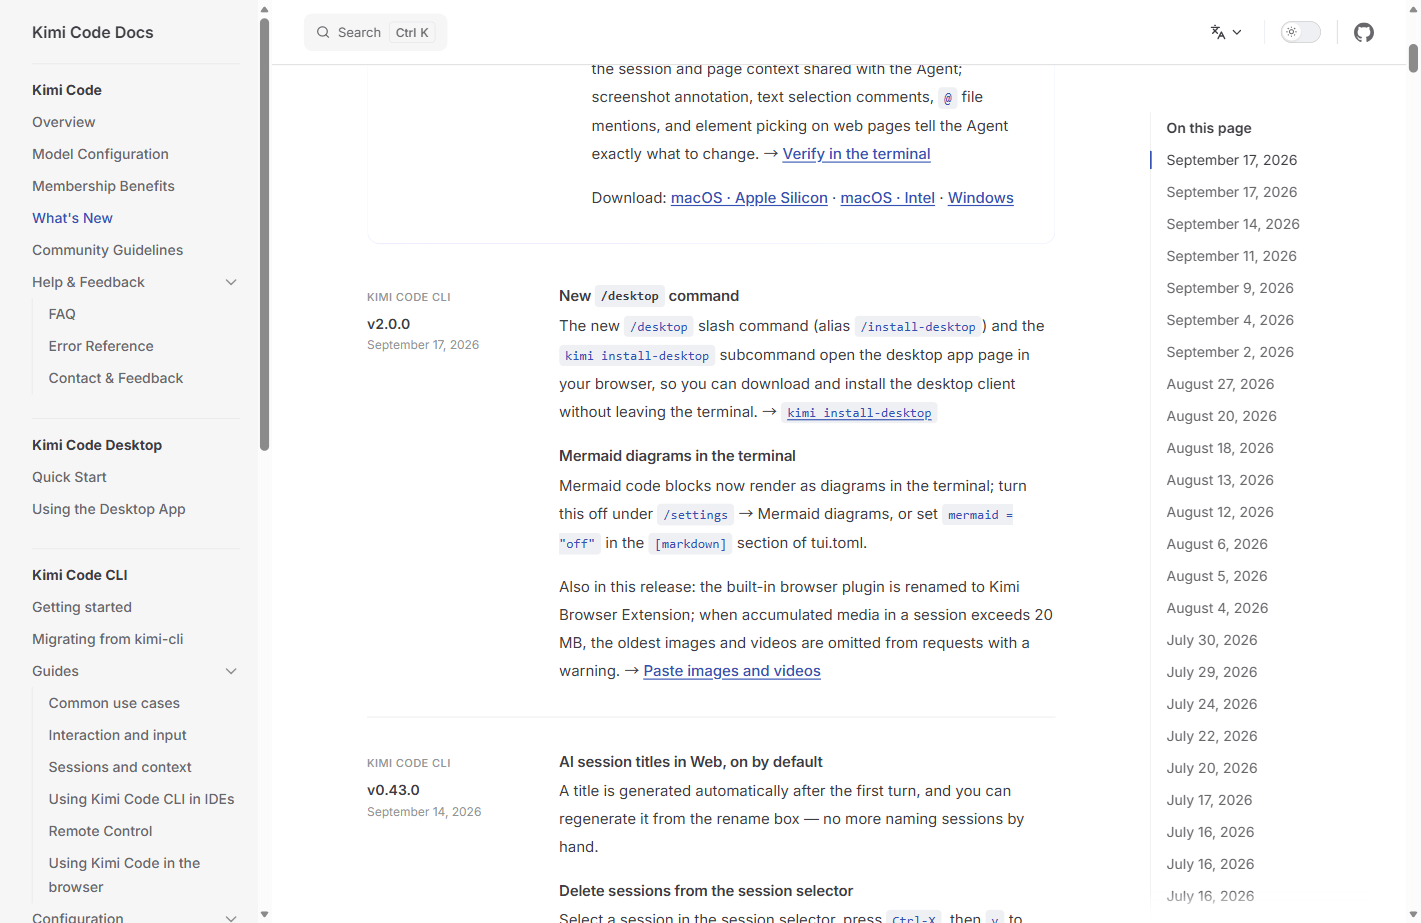The image size is (1421, 923).
Task: Go to Contact & Feedback
Action: click(116, 378)
